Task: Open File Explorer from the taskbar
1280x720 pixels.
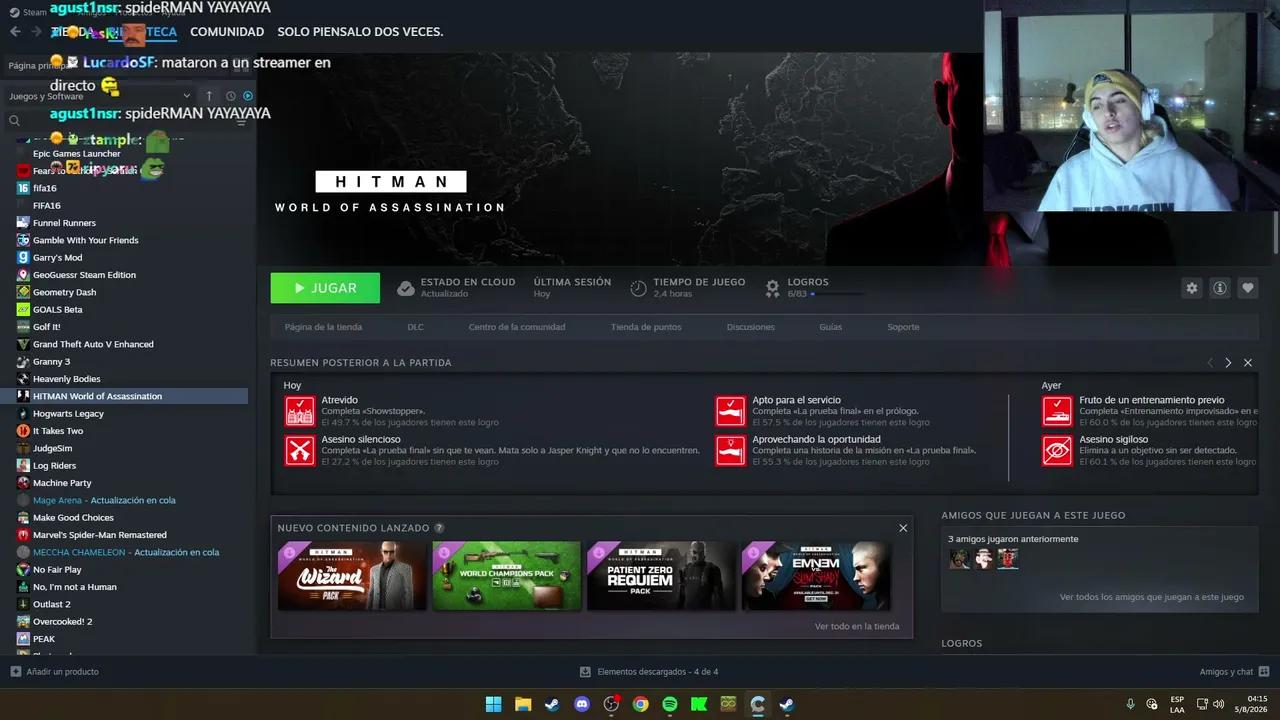Action: (523, 704)
